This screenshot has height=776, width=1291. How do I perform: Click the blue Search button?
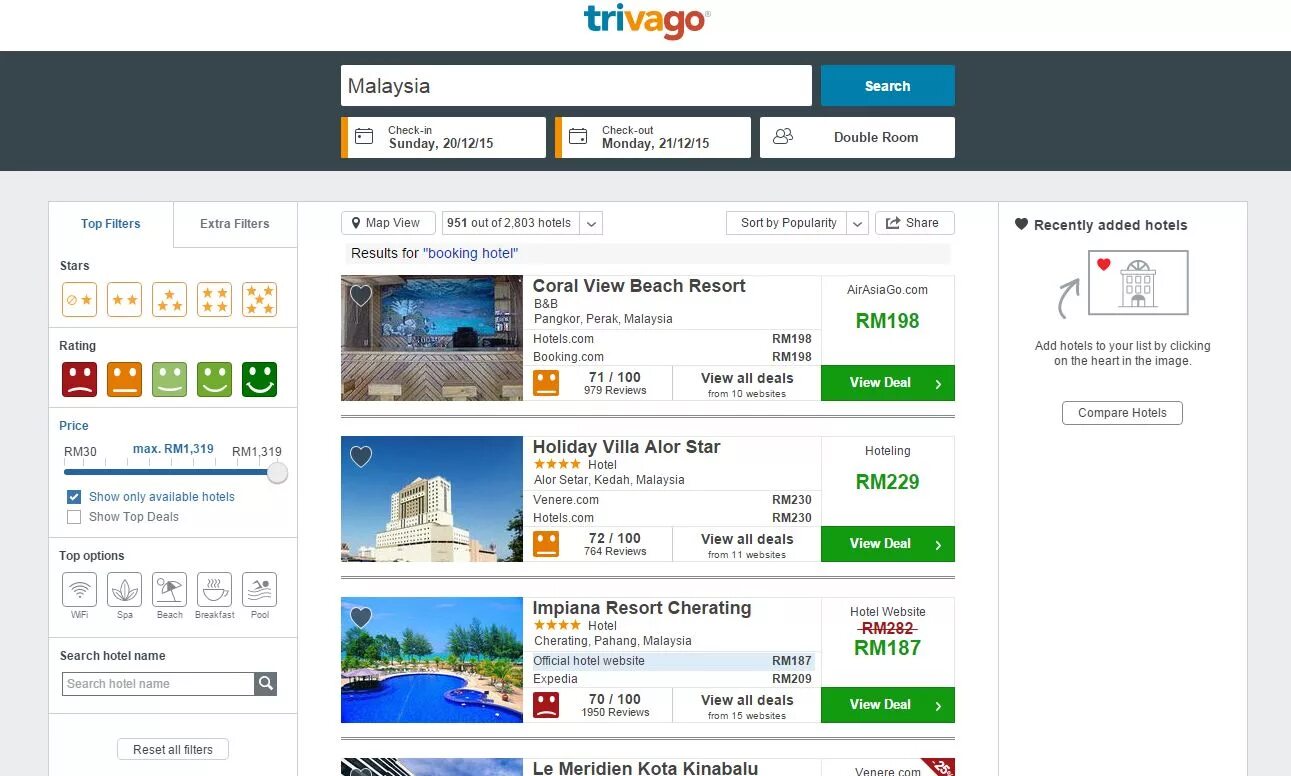pyautogui.click(x=888, y=86)
